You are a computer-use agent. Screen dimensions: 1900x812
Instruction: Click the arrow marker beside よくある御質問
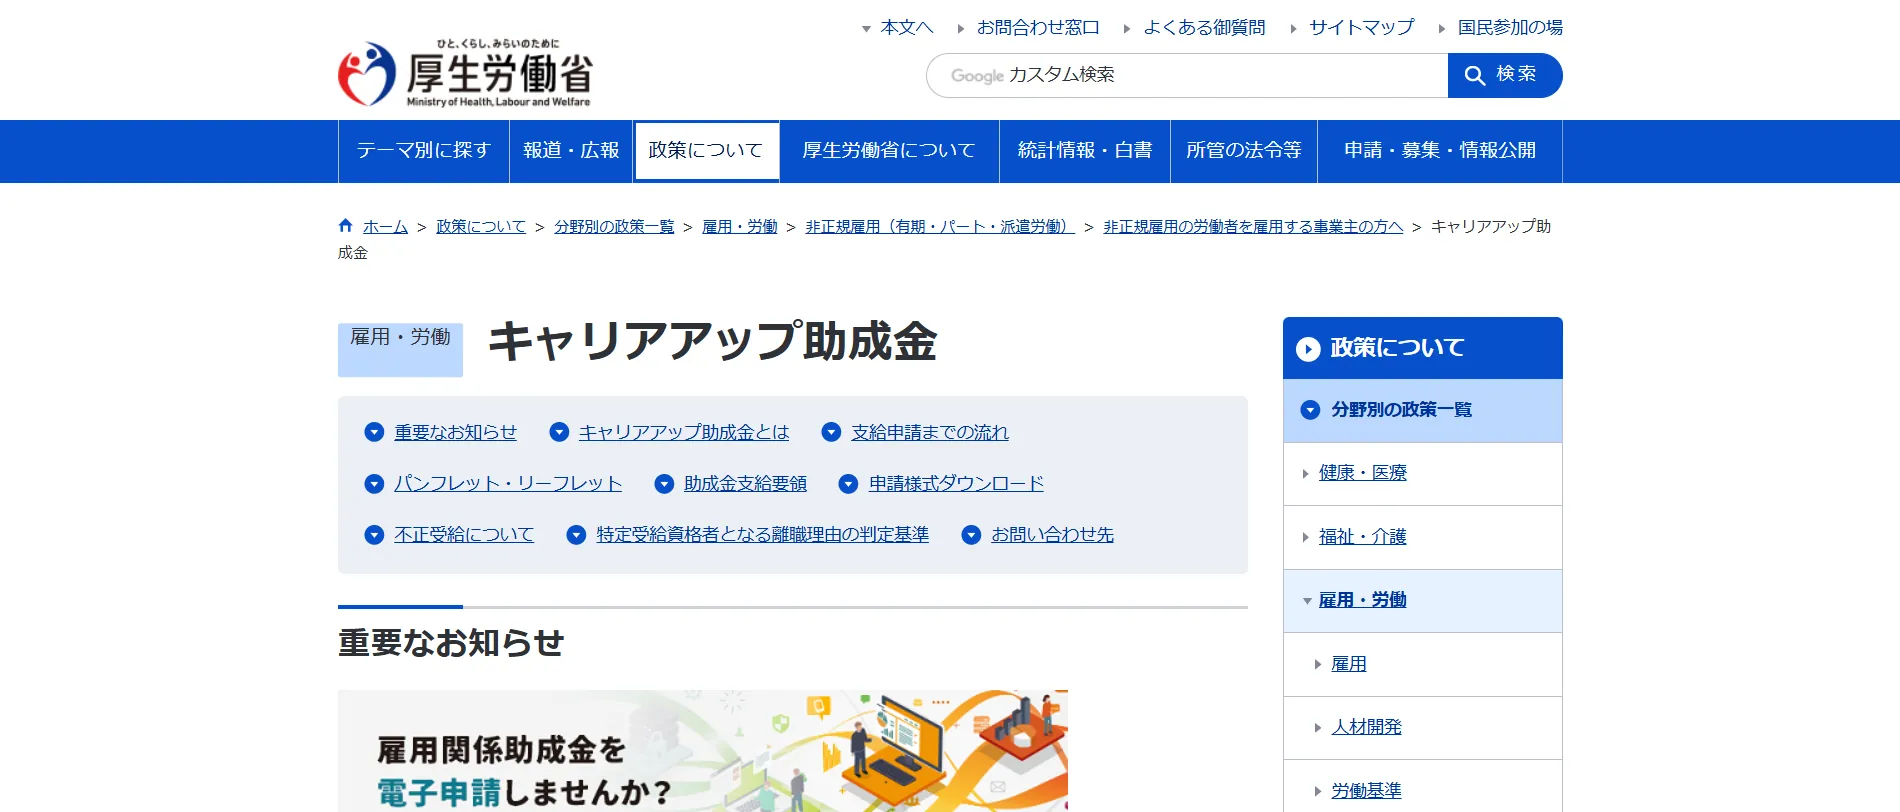[x=1127, y=29]
